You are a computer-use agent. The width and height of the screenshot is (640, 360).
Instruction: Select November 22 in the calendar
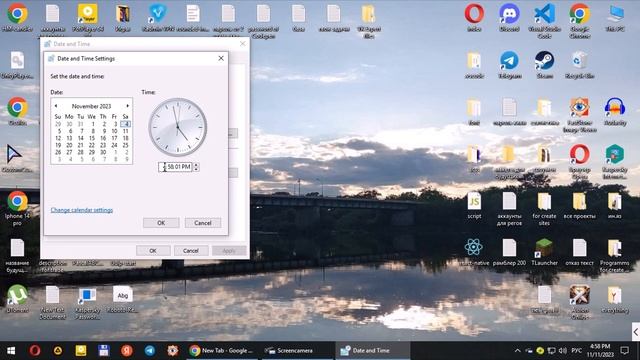[92, 145]
